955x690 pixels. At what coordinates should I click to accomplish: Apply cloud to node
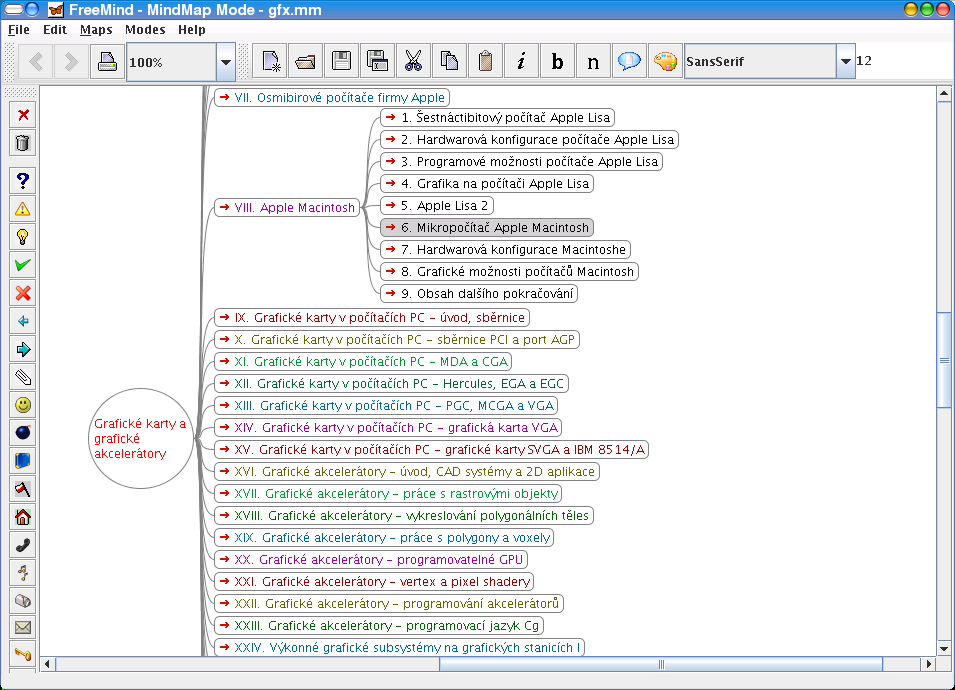[629, 62]
